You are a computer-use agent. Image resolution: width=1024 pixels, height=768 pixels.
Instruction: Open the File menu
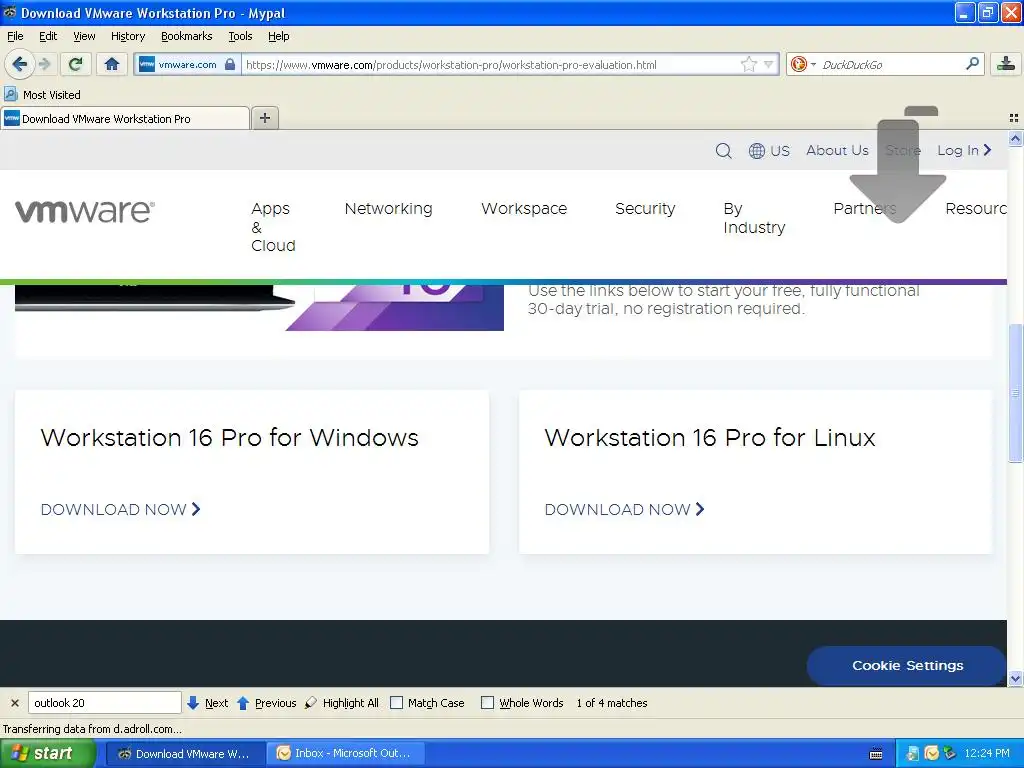tap(15, 36)
